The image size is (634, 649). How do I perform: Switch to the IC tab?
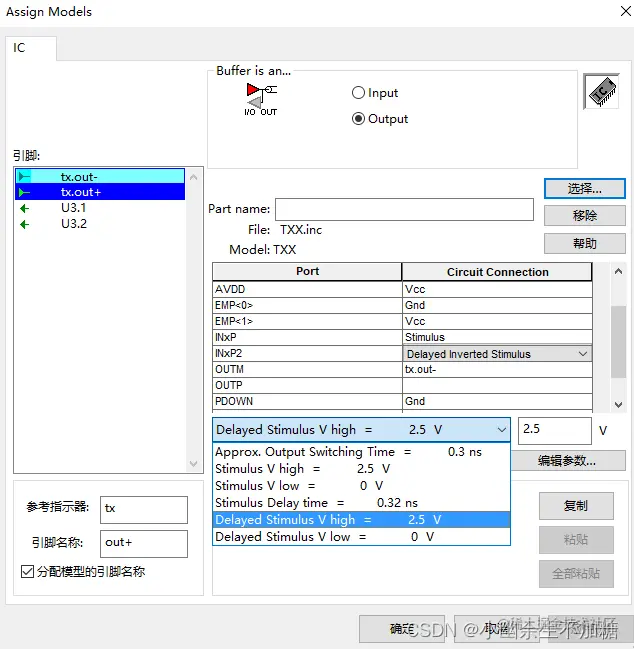31,48
